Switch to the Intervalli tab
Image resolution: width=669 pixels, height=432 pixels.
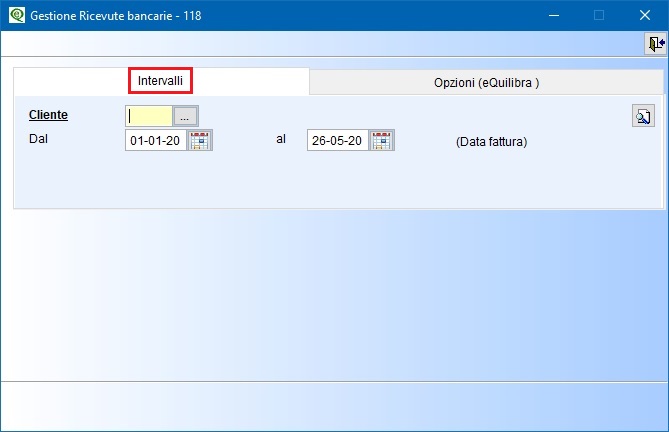[160, 81]
